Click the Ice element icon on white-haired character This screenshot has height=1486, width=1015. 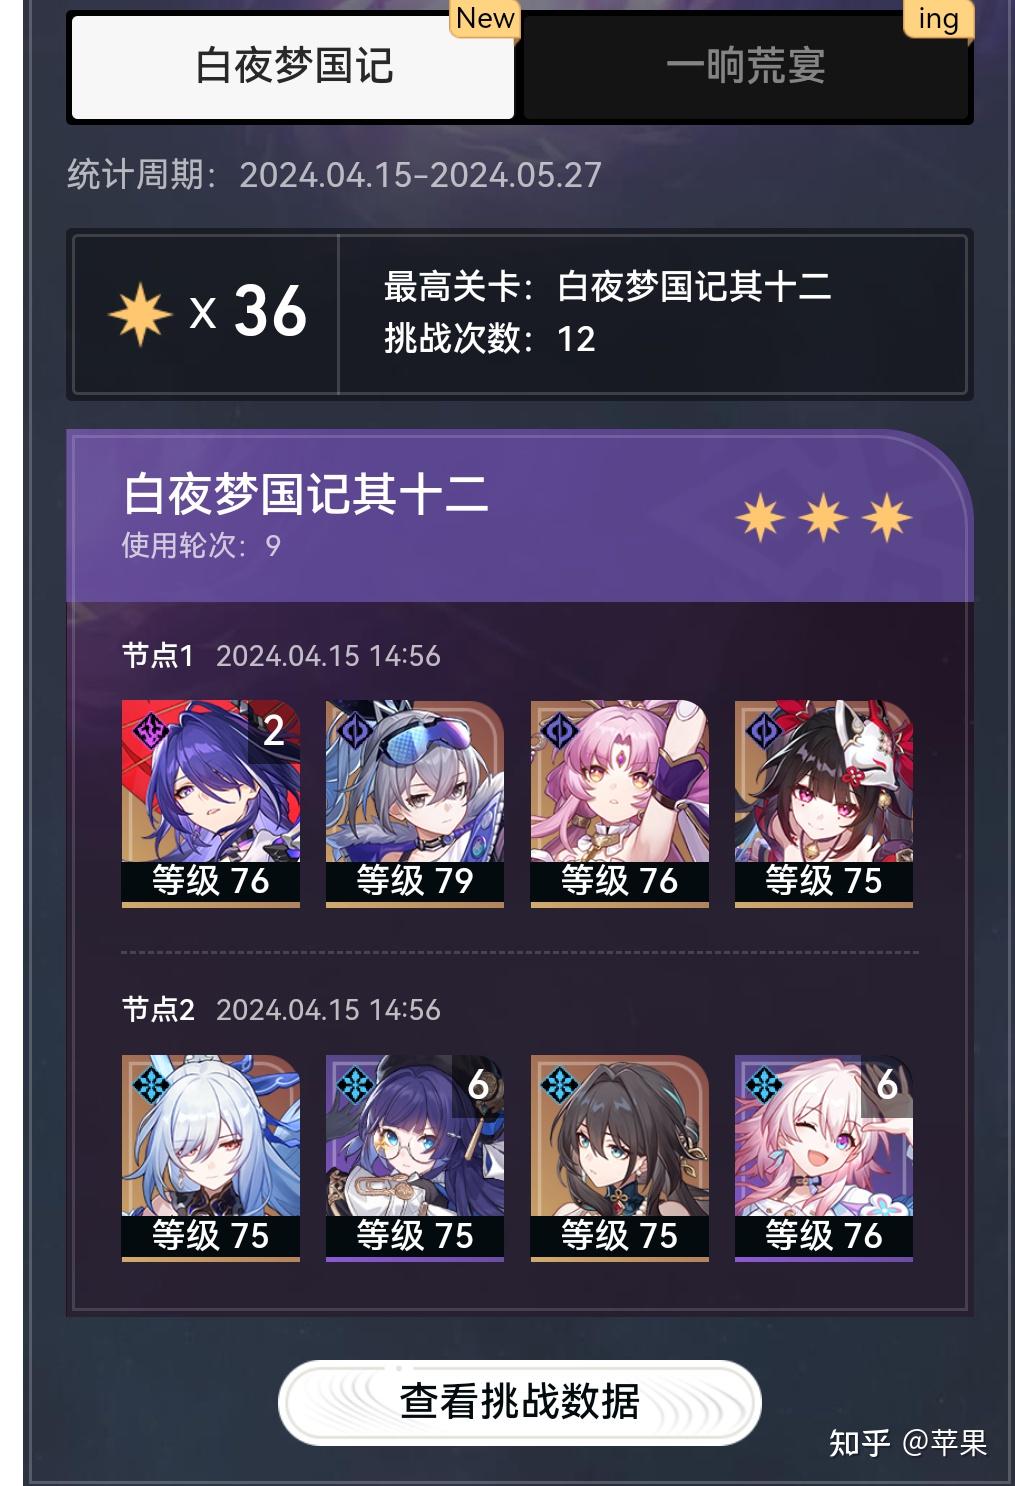click(151, 1085)
